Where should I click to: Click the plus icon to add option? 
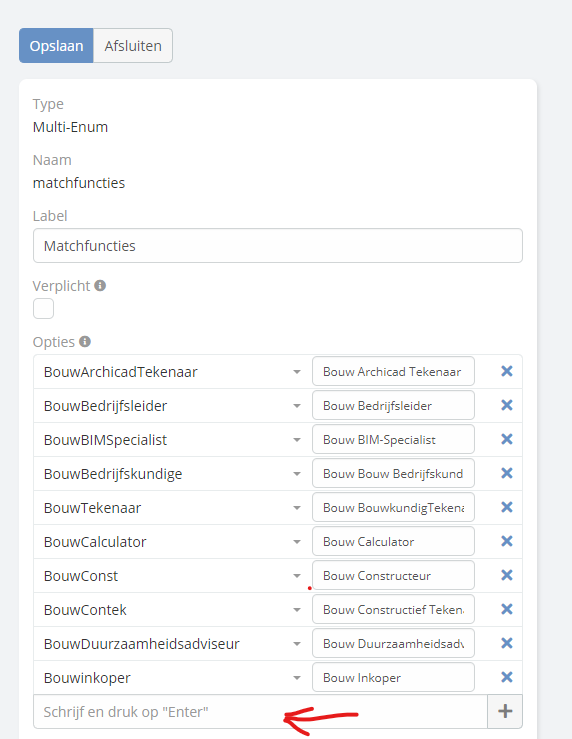click(x=505, y=711)
